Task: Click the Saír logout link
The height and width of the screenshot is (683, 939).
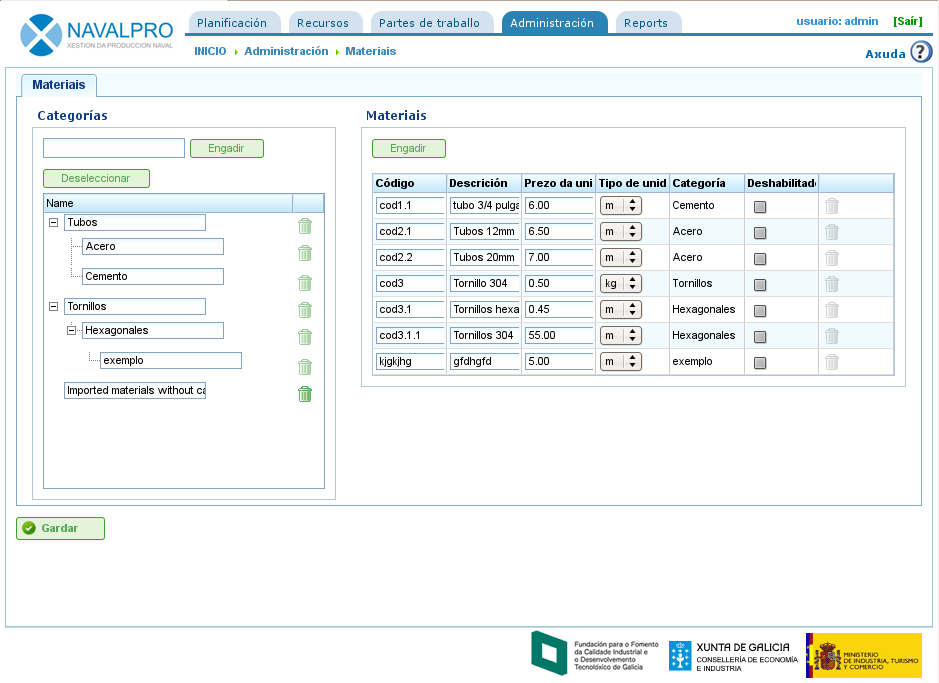Action: tap(907, 21)
